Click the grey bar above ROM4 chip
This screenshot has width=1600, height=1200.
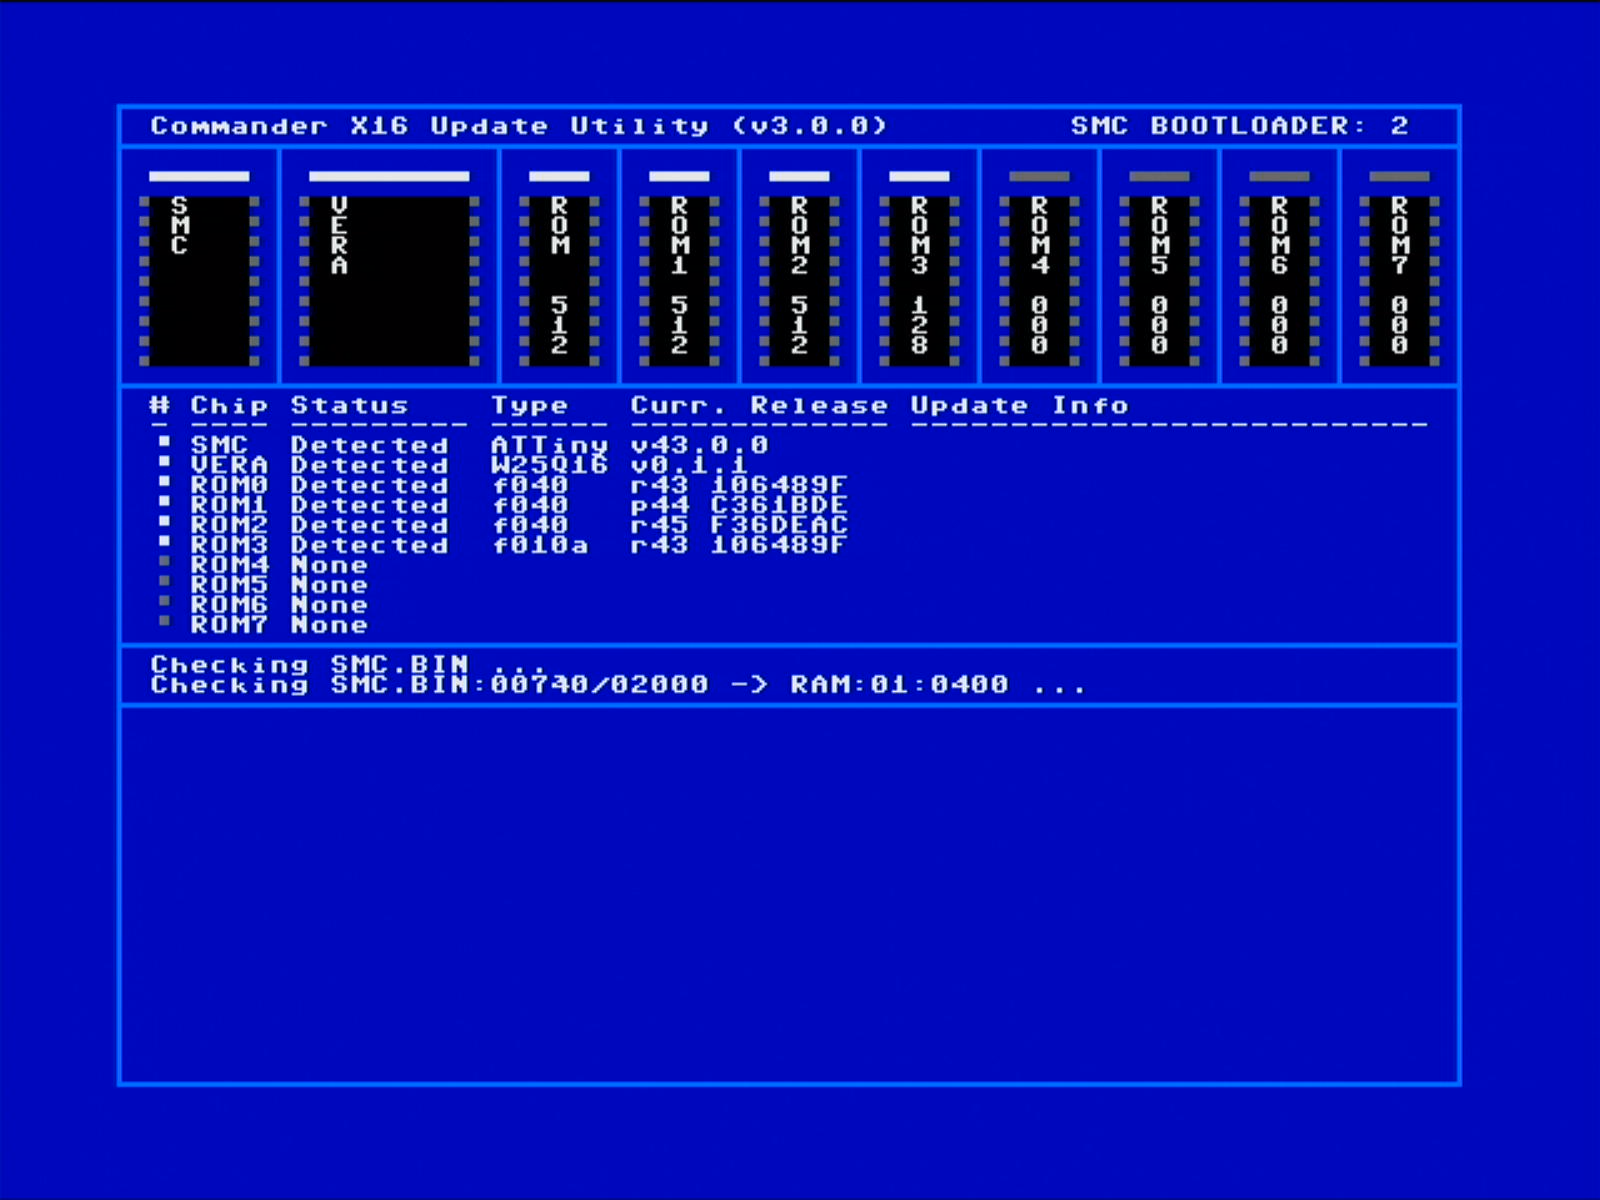[x=1039, y=176]
